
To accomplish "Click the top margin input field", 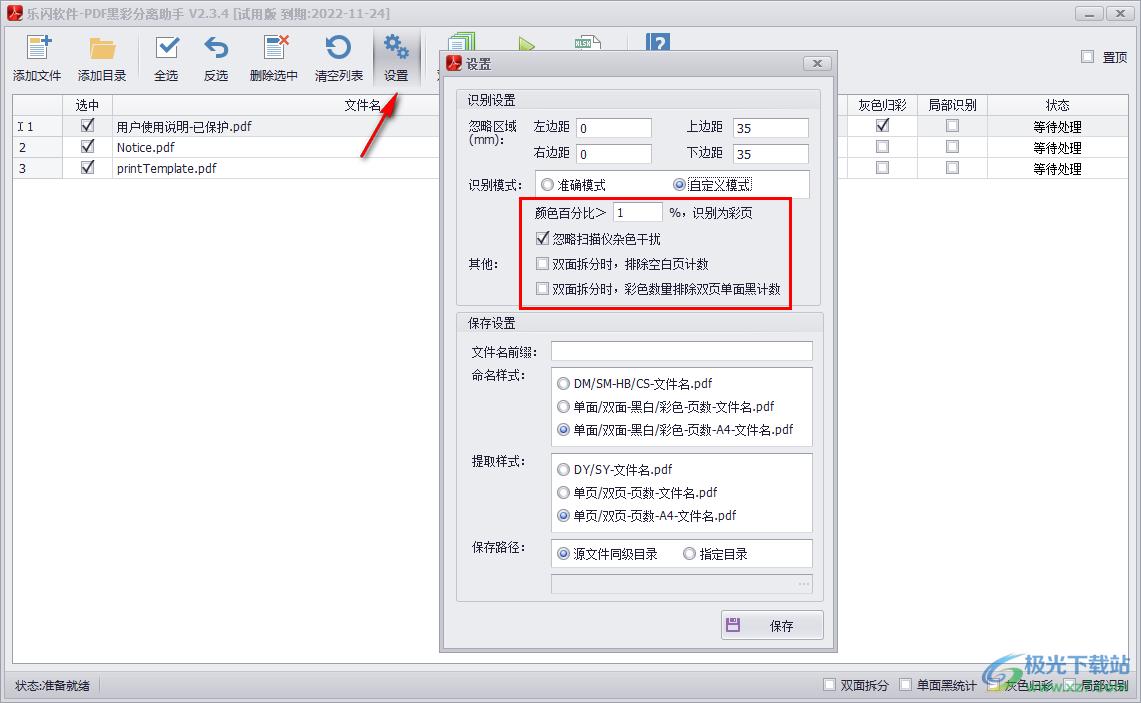I will 770,128.
